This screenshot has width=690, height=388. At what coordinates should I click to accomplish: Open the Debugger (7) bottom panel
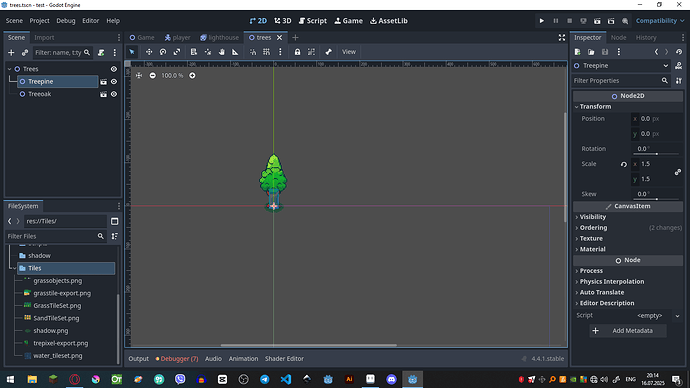click(x=177, y=359)
